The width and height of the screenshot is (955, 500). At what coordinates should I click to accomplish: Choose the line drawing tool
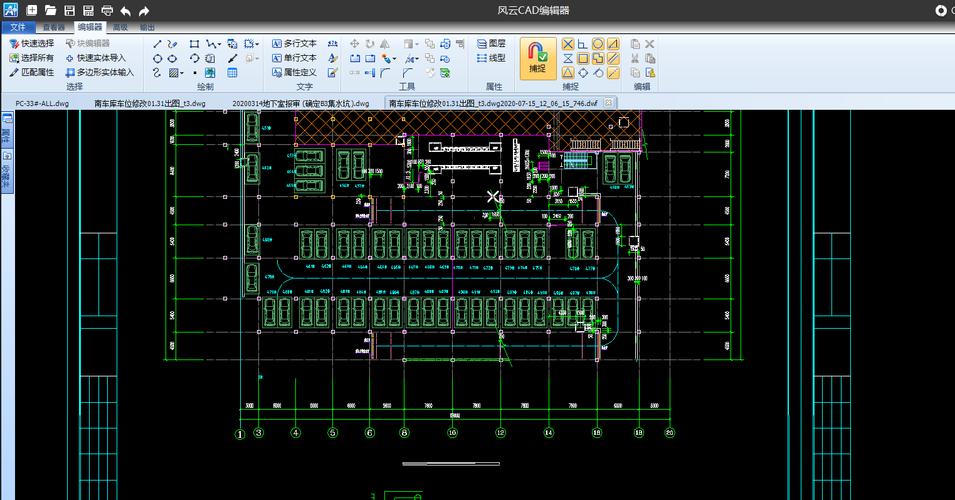[157, 44]
